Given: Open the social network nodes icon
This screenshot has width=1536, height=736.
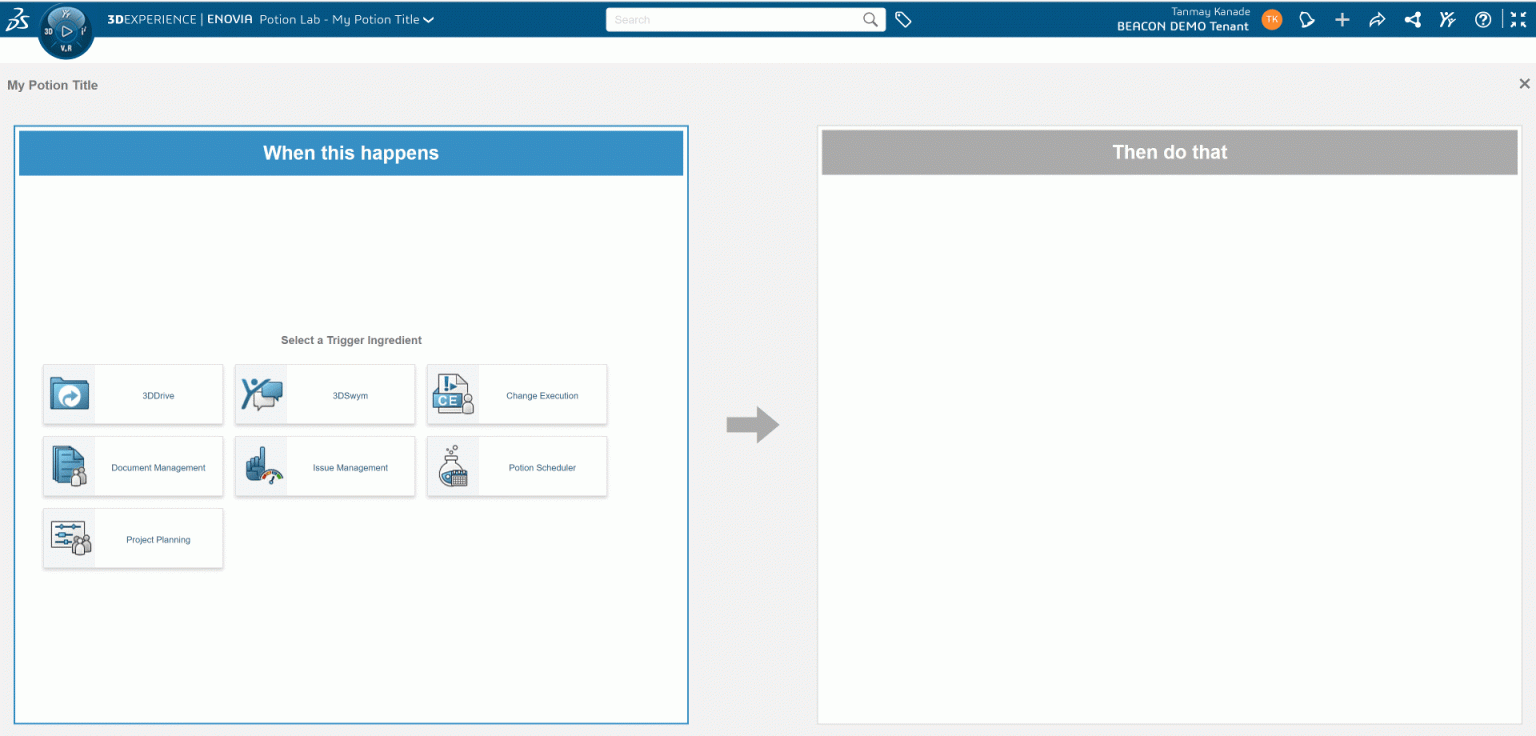Looking at the screenshot, I should pos(1412,20).
